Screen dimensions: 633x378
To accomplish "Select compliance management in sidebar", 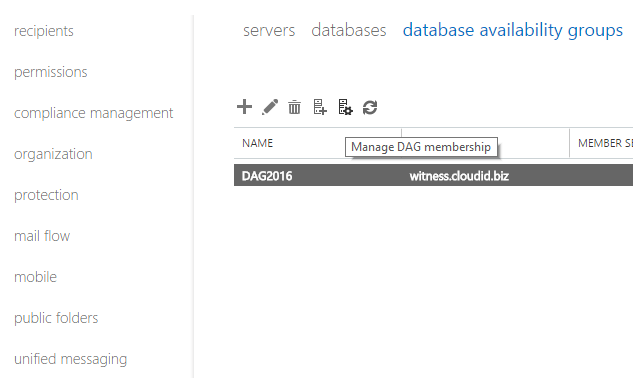I will click(93, 113).
